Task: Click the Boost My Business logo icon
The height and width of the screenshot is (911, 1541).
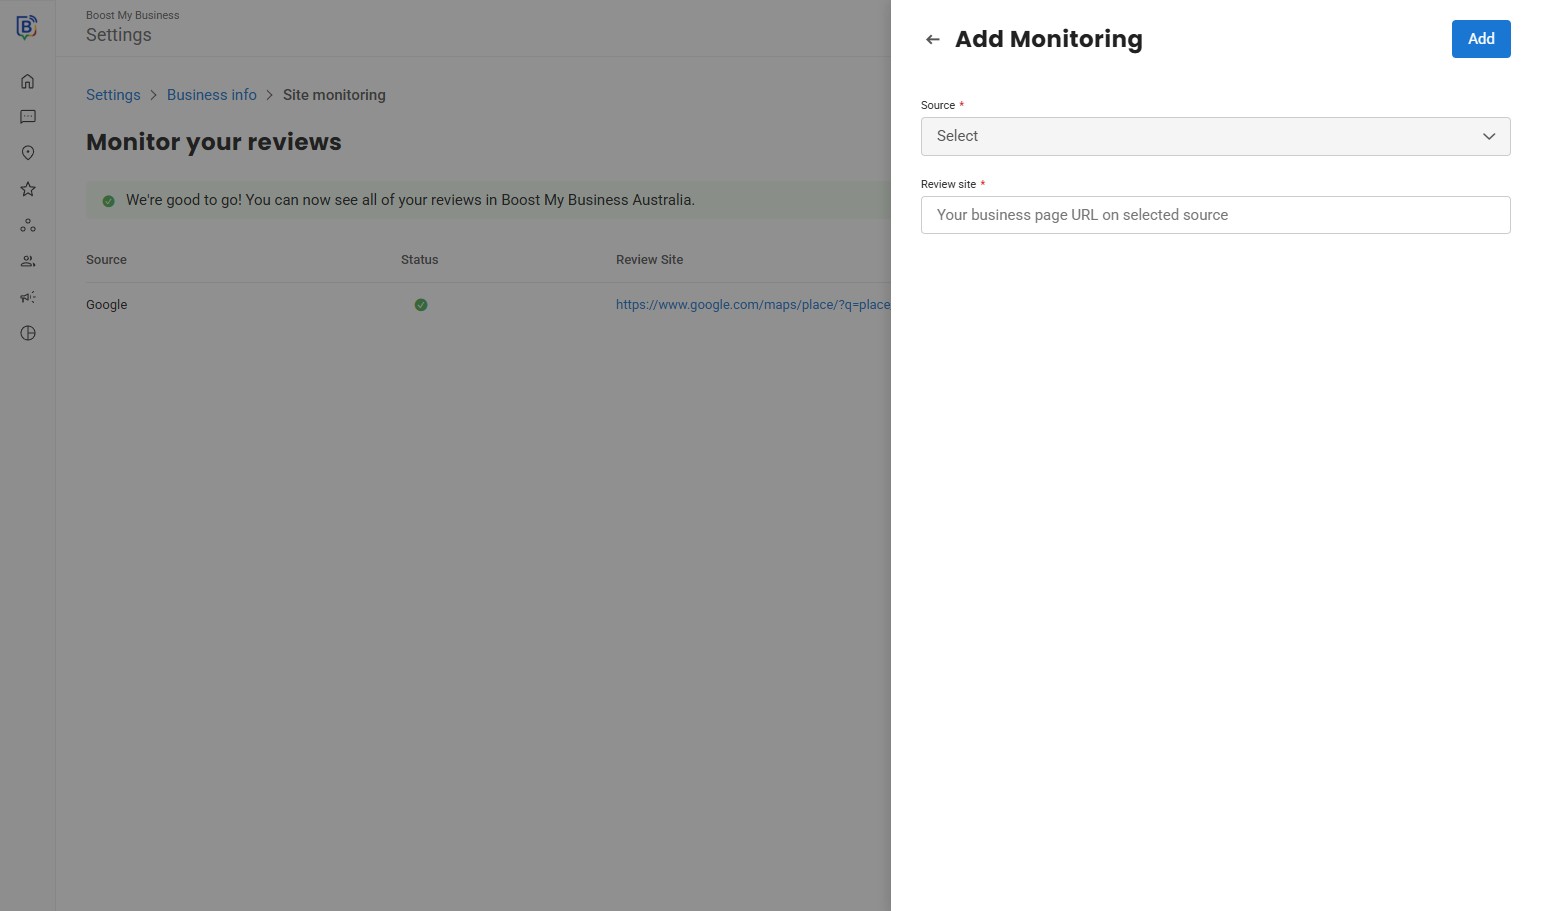Action: 27,27
